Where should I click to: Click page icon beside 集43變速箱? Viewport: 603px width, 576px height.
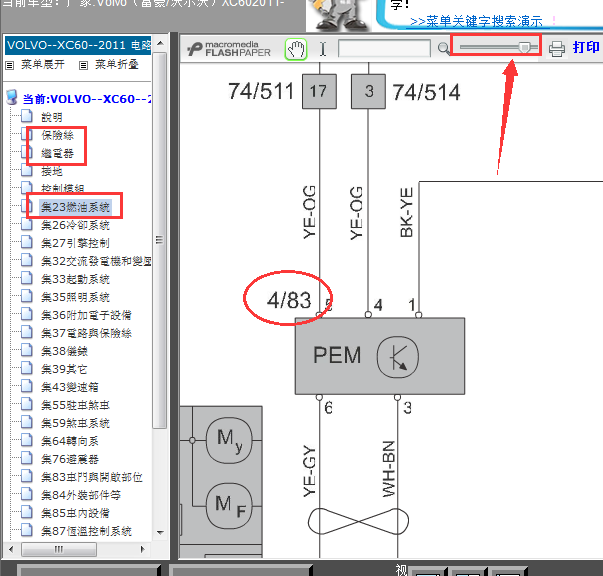click(27, 386)
